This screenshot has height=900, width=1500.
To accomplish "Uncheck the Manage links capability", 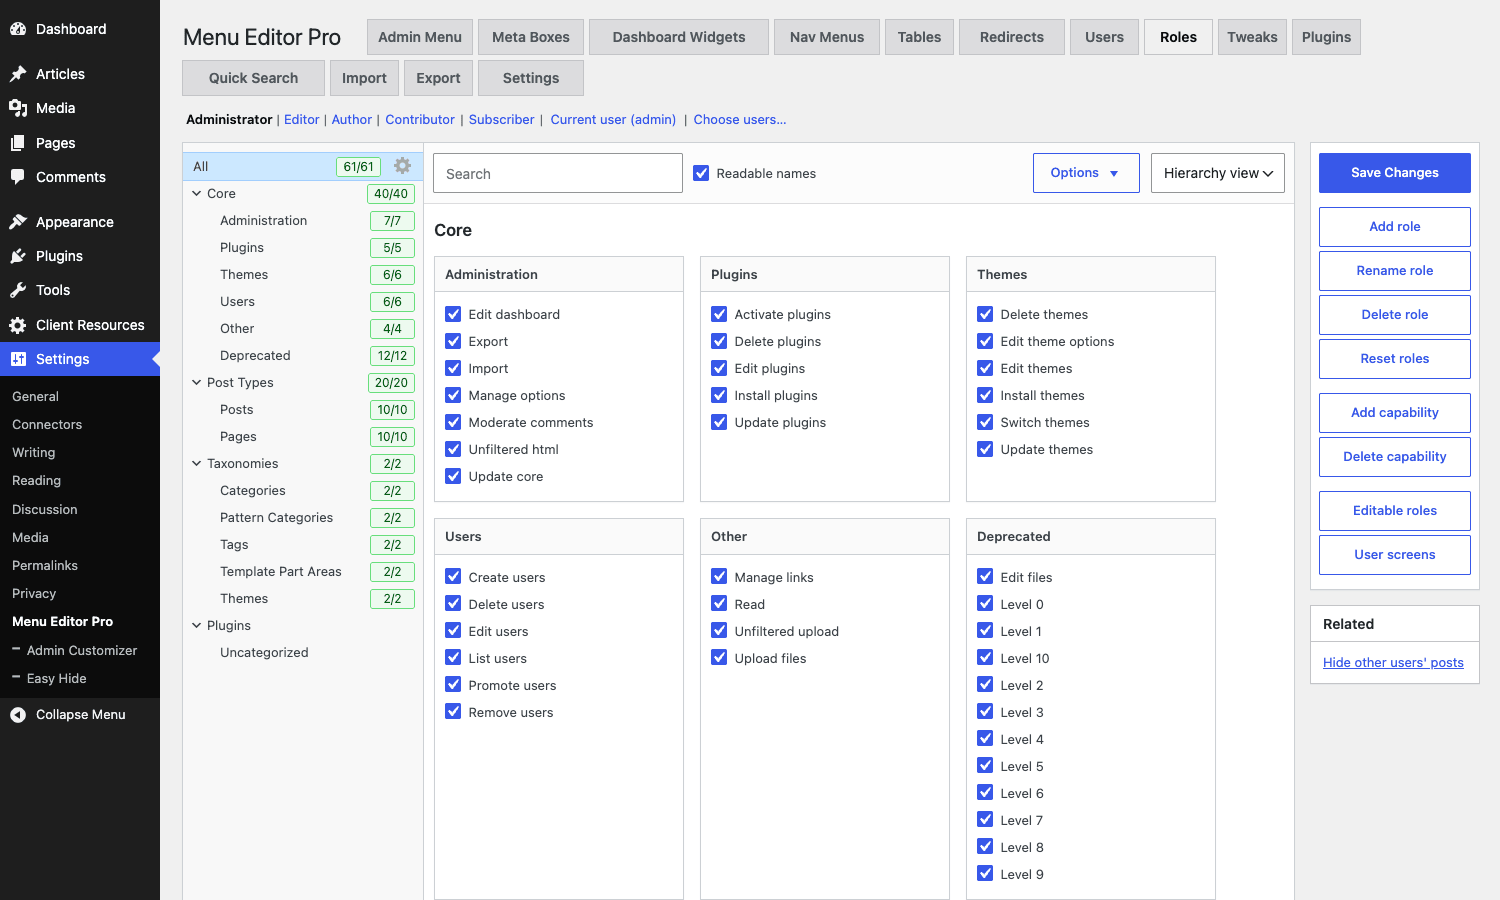I will click(719, 577).
